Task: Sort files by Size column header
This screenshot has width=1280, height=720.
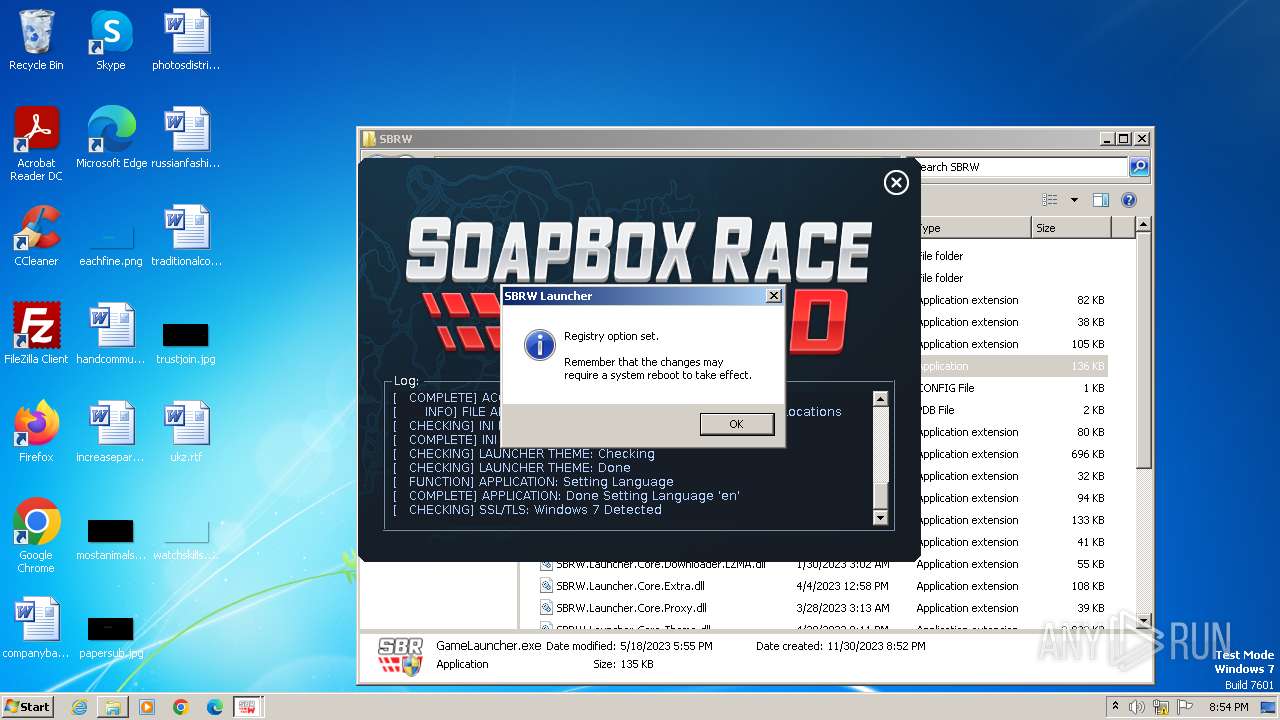Action: tap(1071, 228)
